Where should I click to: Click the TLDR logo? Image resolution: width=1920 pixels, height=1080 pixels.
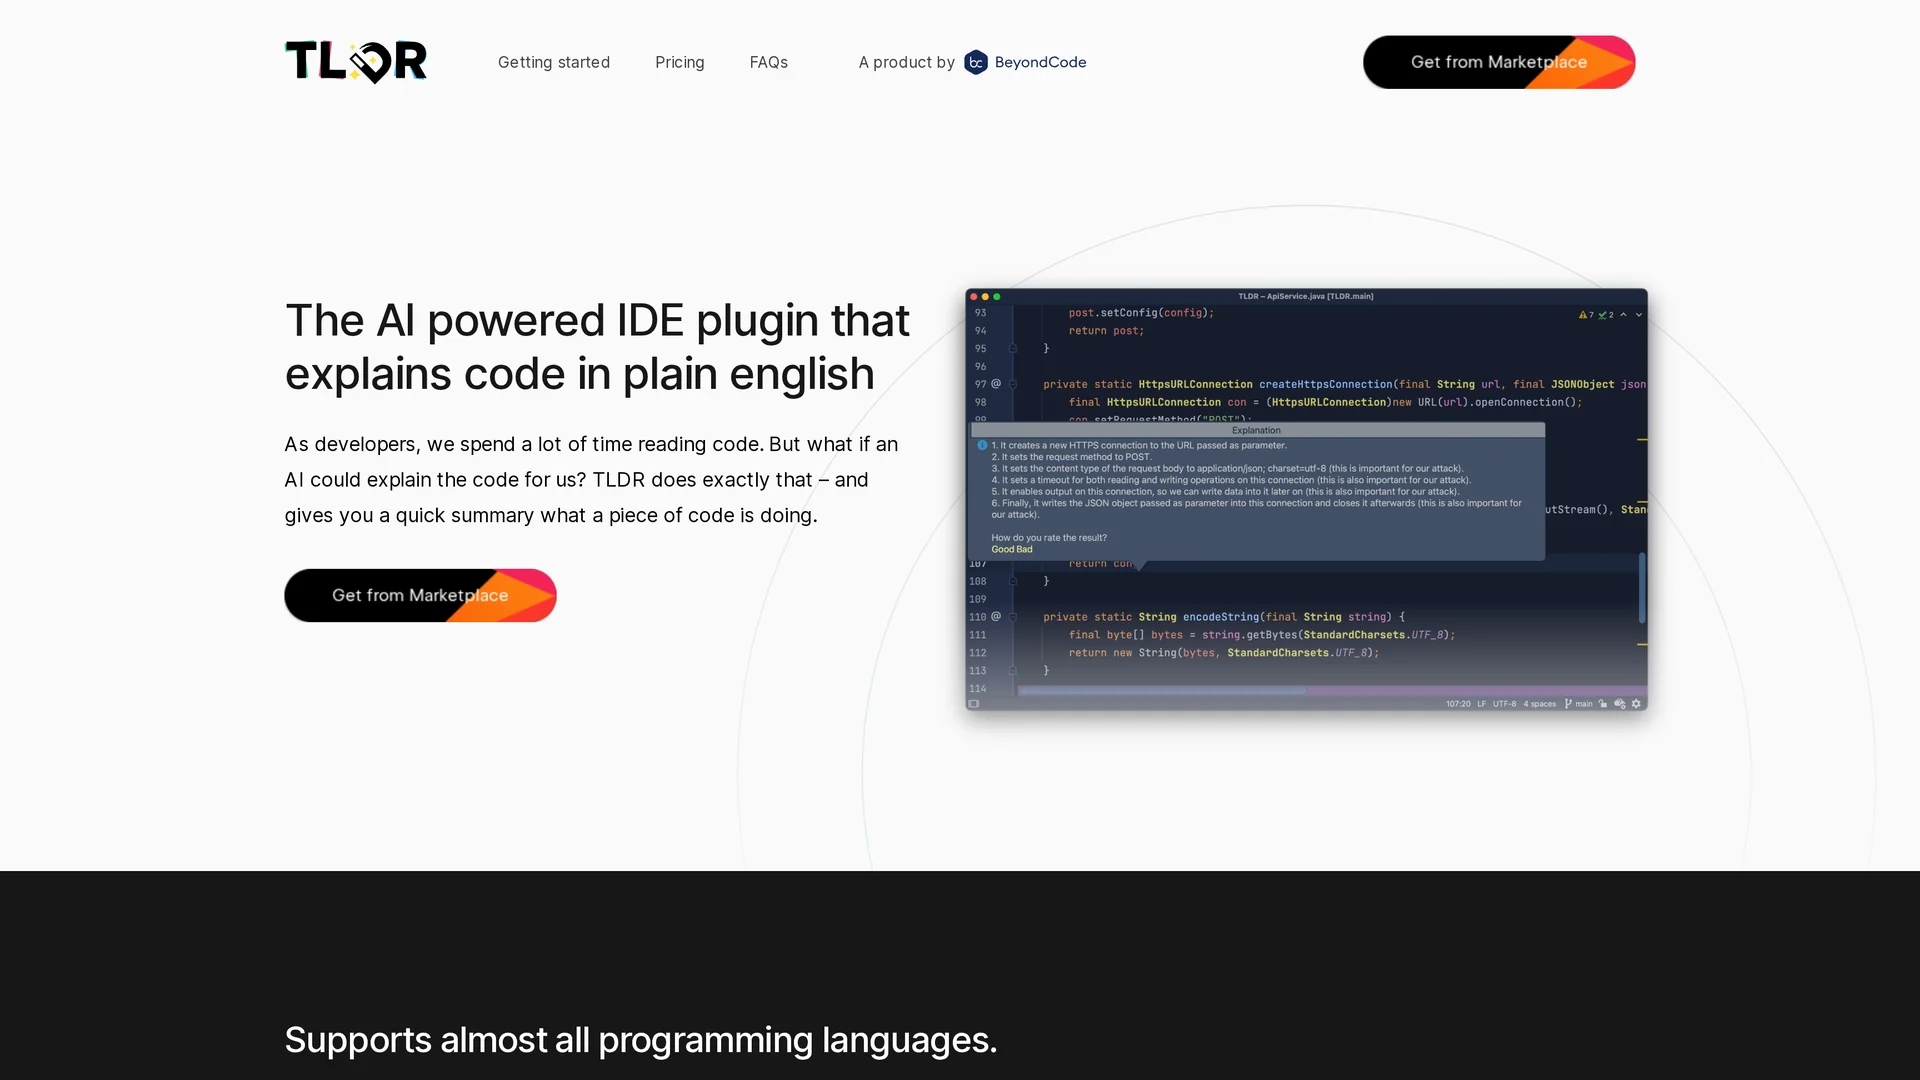pos(356,62)
